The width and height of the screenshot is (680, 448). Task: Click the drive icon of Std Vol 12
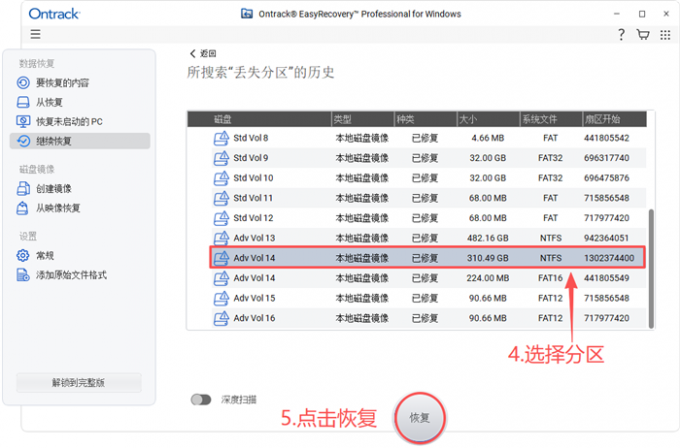(221, 218)
